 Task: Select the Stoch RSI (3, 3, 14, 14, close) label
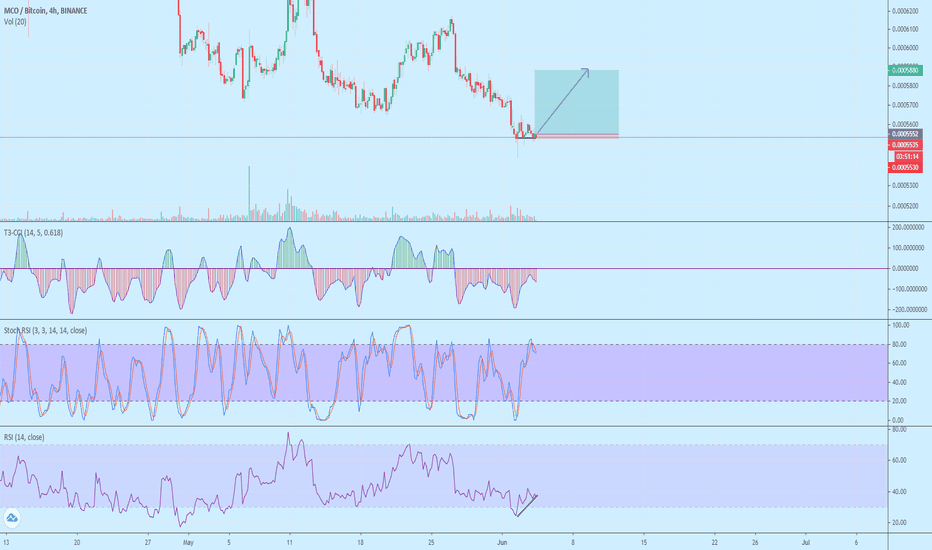[45, 330]
